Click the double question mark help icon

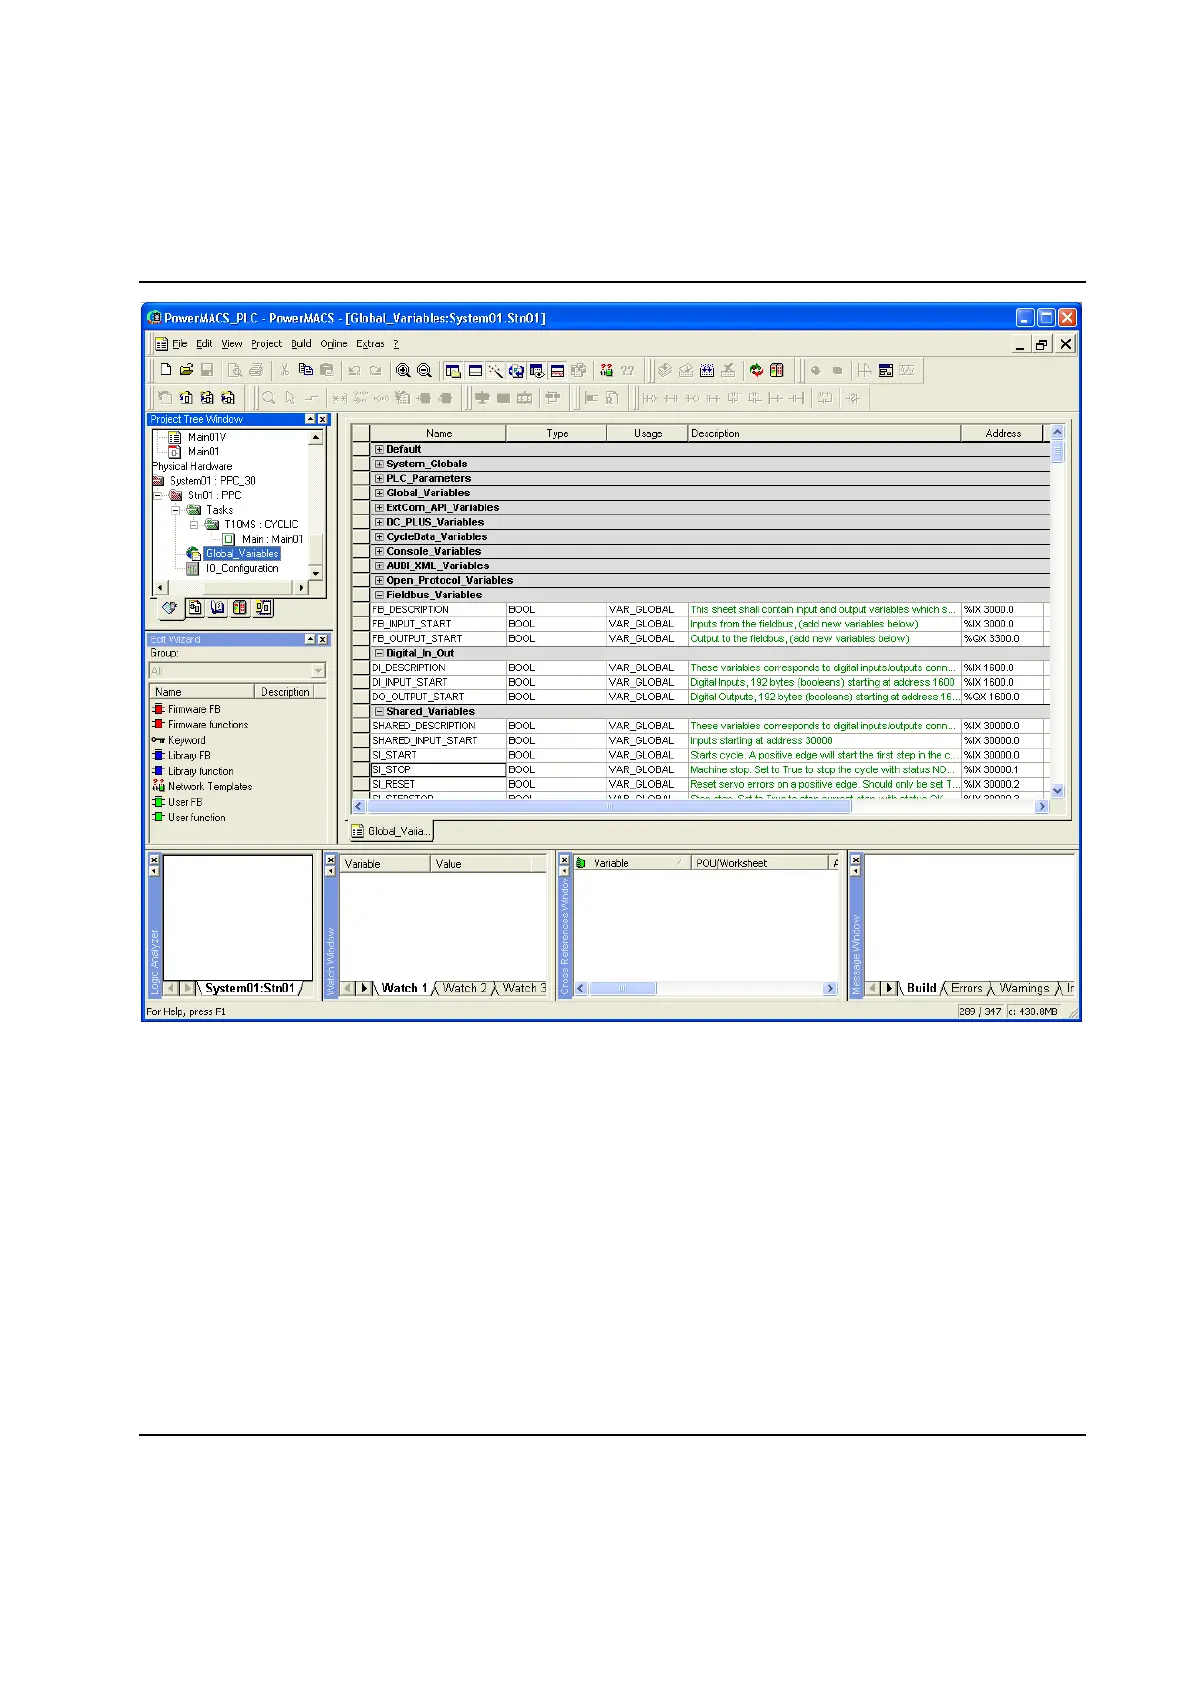[x=627, y=370]
